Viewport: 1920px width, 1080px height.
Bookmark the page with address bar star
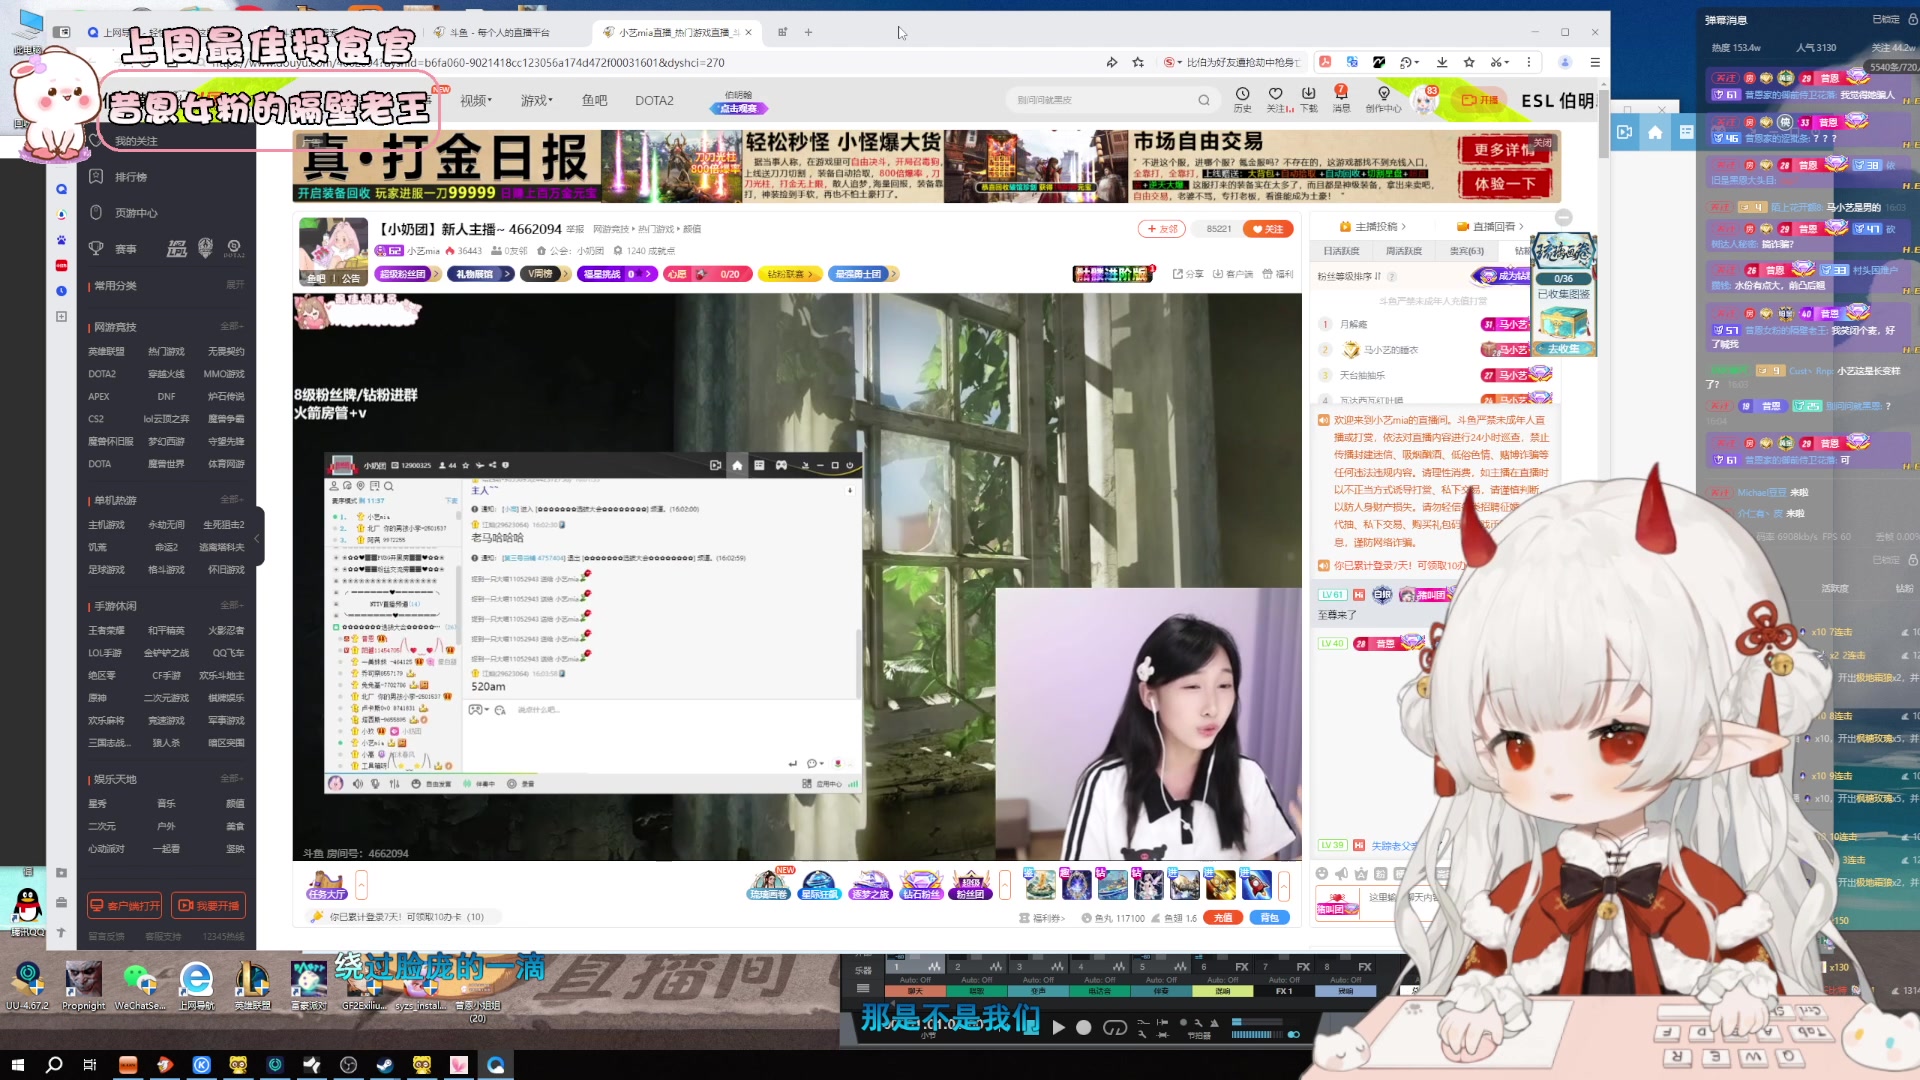pos(1138,62)
